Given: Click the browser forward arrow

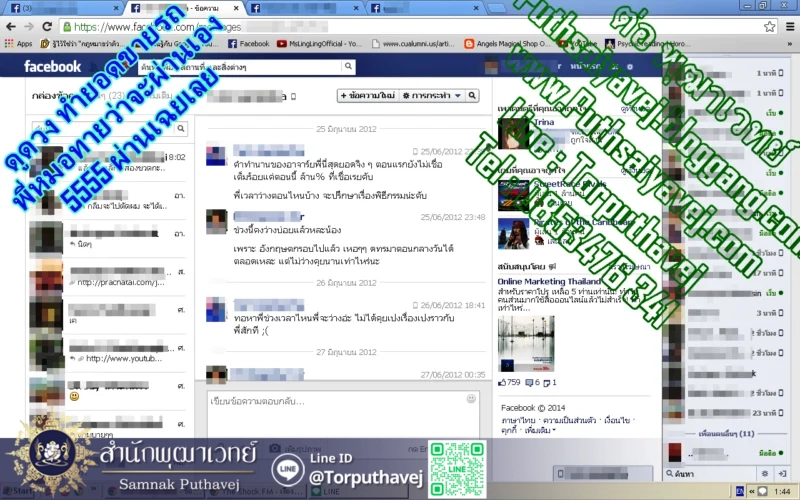Looking at the screenshot, I should tap(29, 27).
